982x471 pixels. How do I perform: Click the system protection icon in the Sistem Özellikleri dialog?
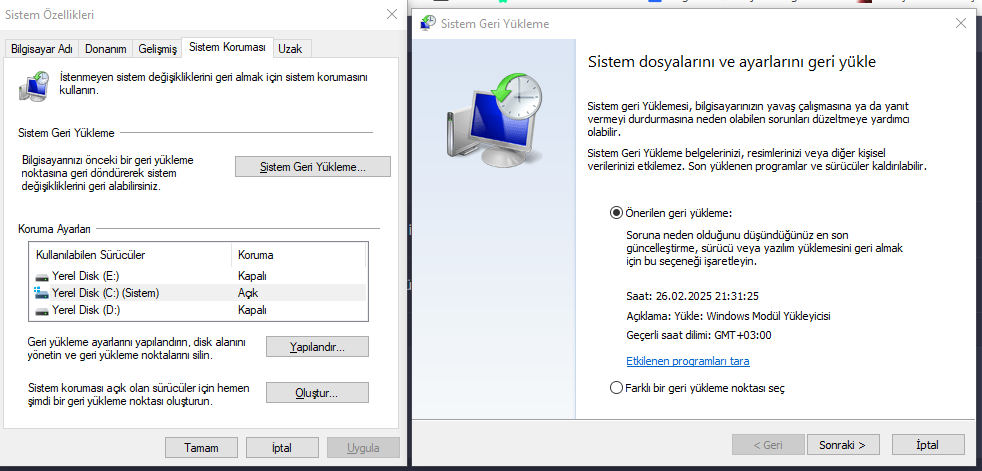click(x=32, y=84)
